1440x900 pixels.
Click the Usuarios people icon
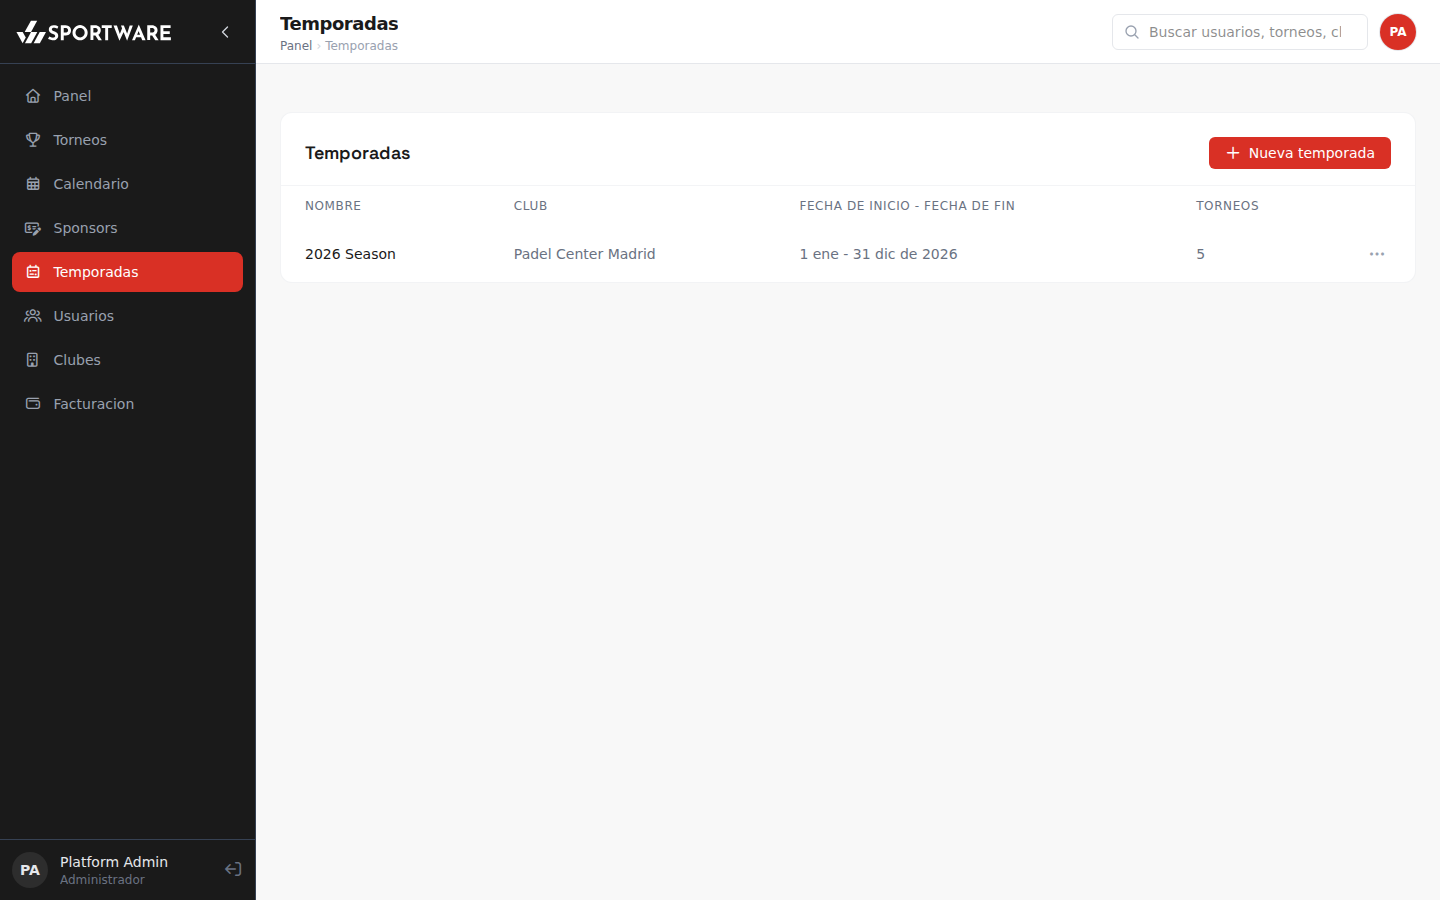[33, 316]
